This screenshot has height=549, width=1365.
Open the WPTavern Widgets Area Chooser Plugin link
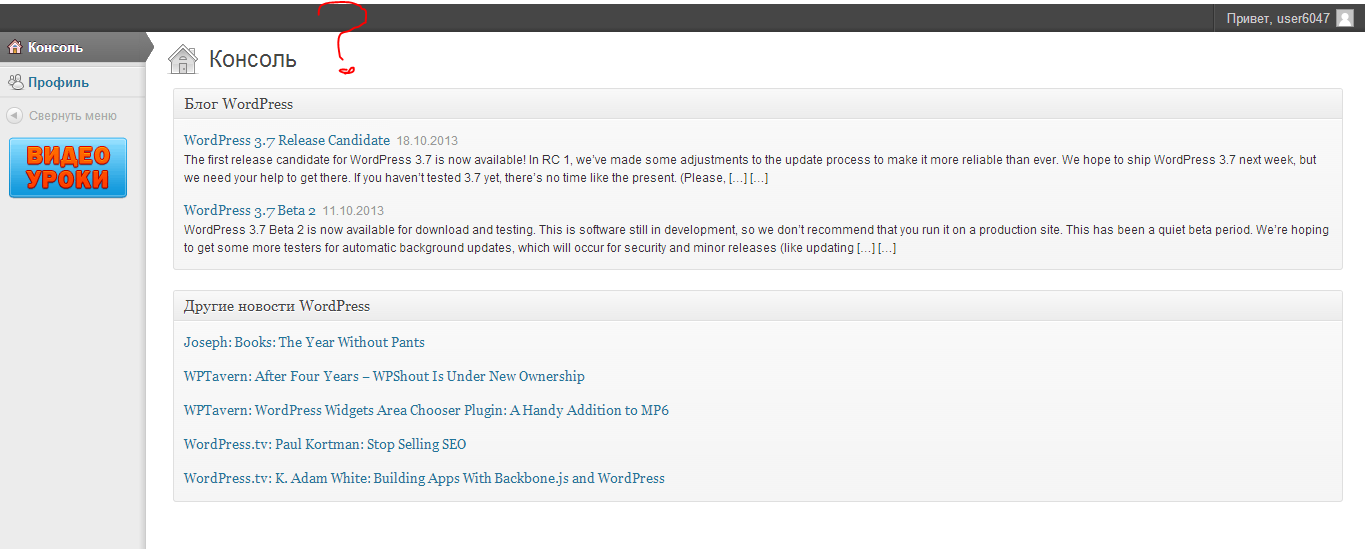pos(426,410)
